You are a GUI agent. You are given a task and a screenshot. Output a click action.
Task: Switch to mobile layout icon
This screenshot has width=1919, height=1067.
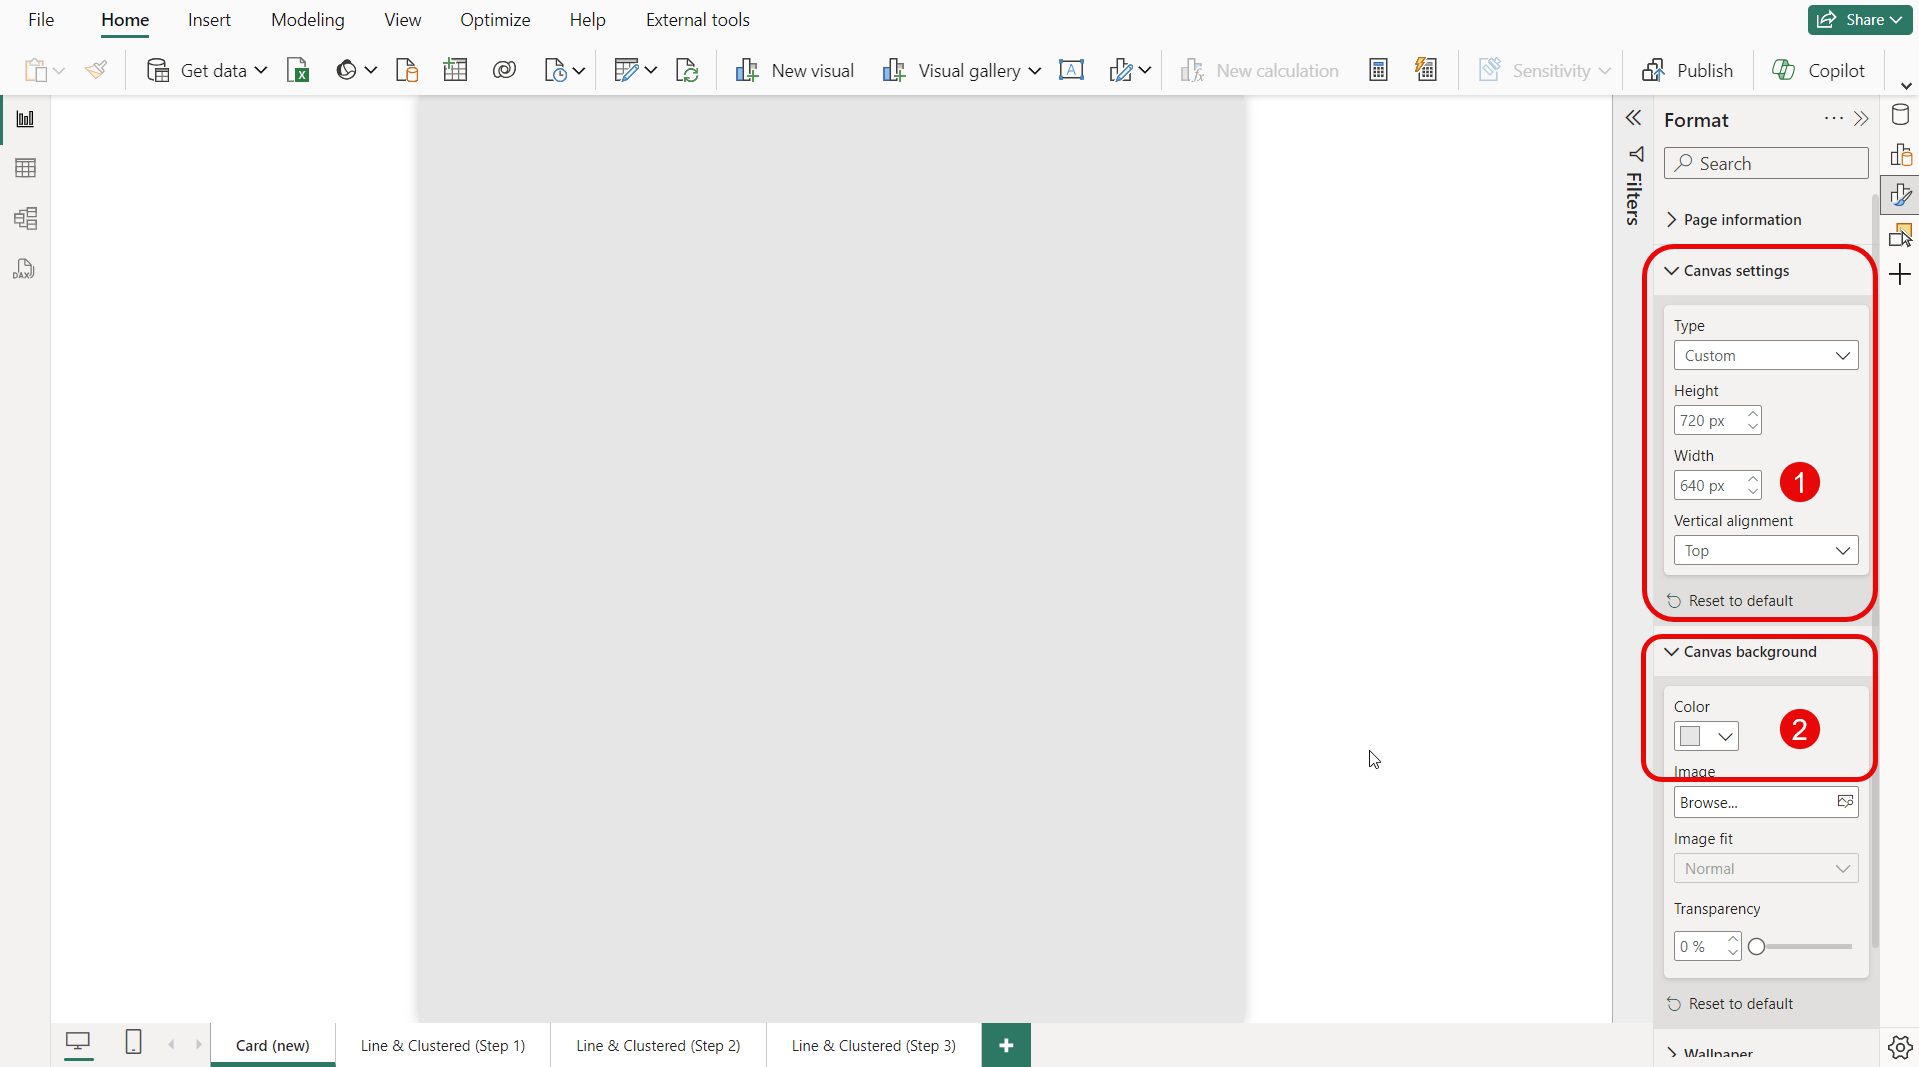(x=133, y=1043)
